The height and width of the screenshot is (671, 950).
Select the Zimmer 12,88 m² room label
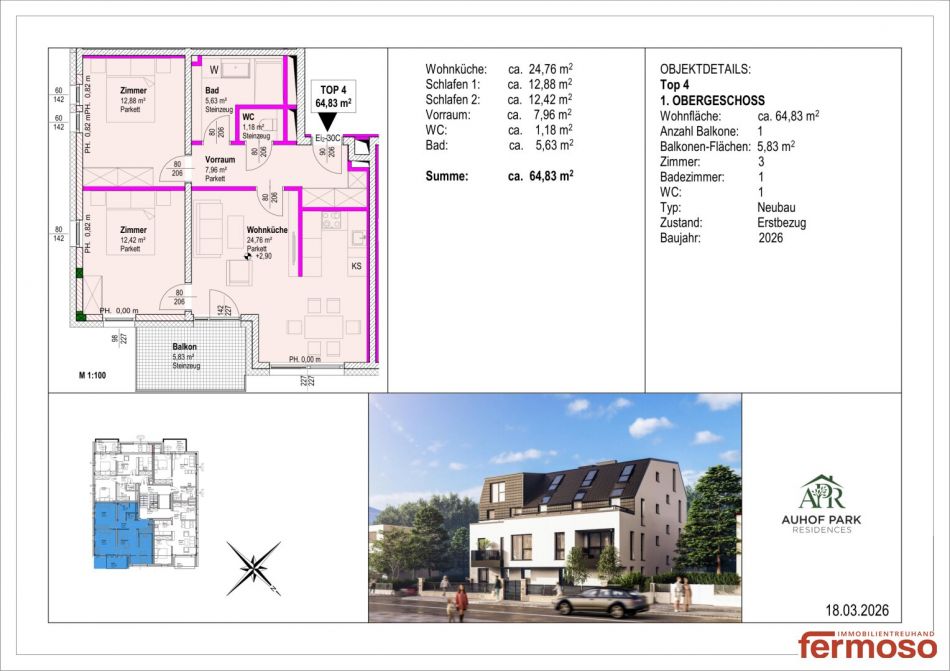(x=133, y=100)
